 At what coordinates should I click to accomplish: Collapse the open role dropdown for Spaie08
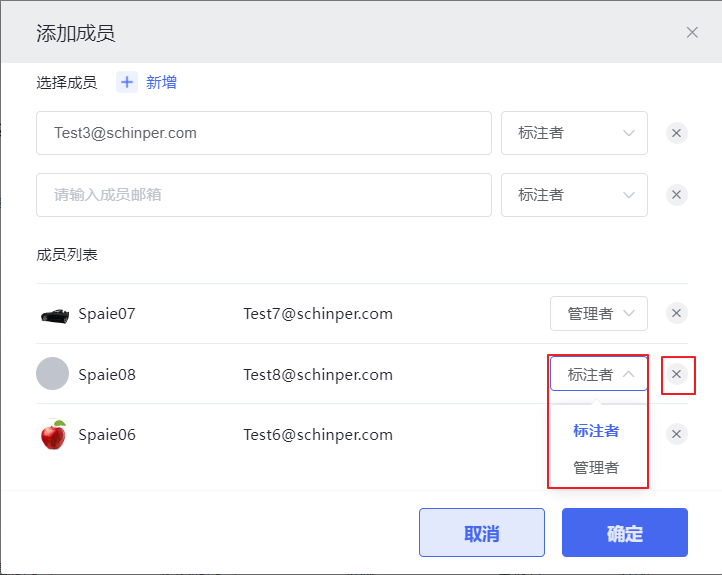pyautogui.click(x=599, y=374)
